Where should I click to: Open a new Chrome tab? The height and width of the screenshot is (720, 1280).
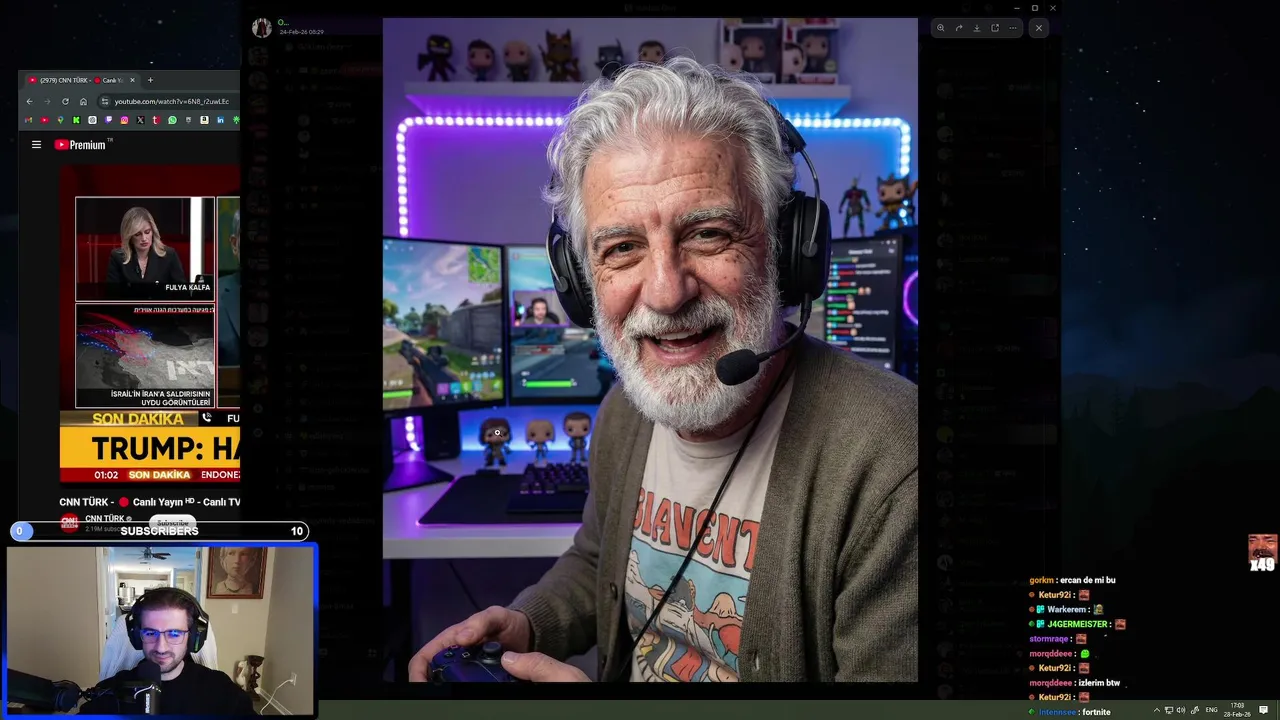pyautogui.click(x=150, y=80)
